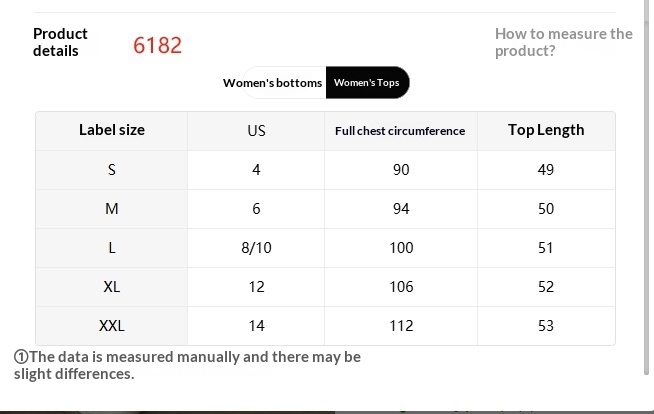Click the red product number 6182
This screenshot has height=414, width=654.
pos(158,45)
